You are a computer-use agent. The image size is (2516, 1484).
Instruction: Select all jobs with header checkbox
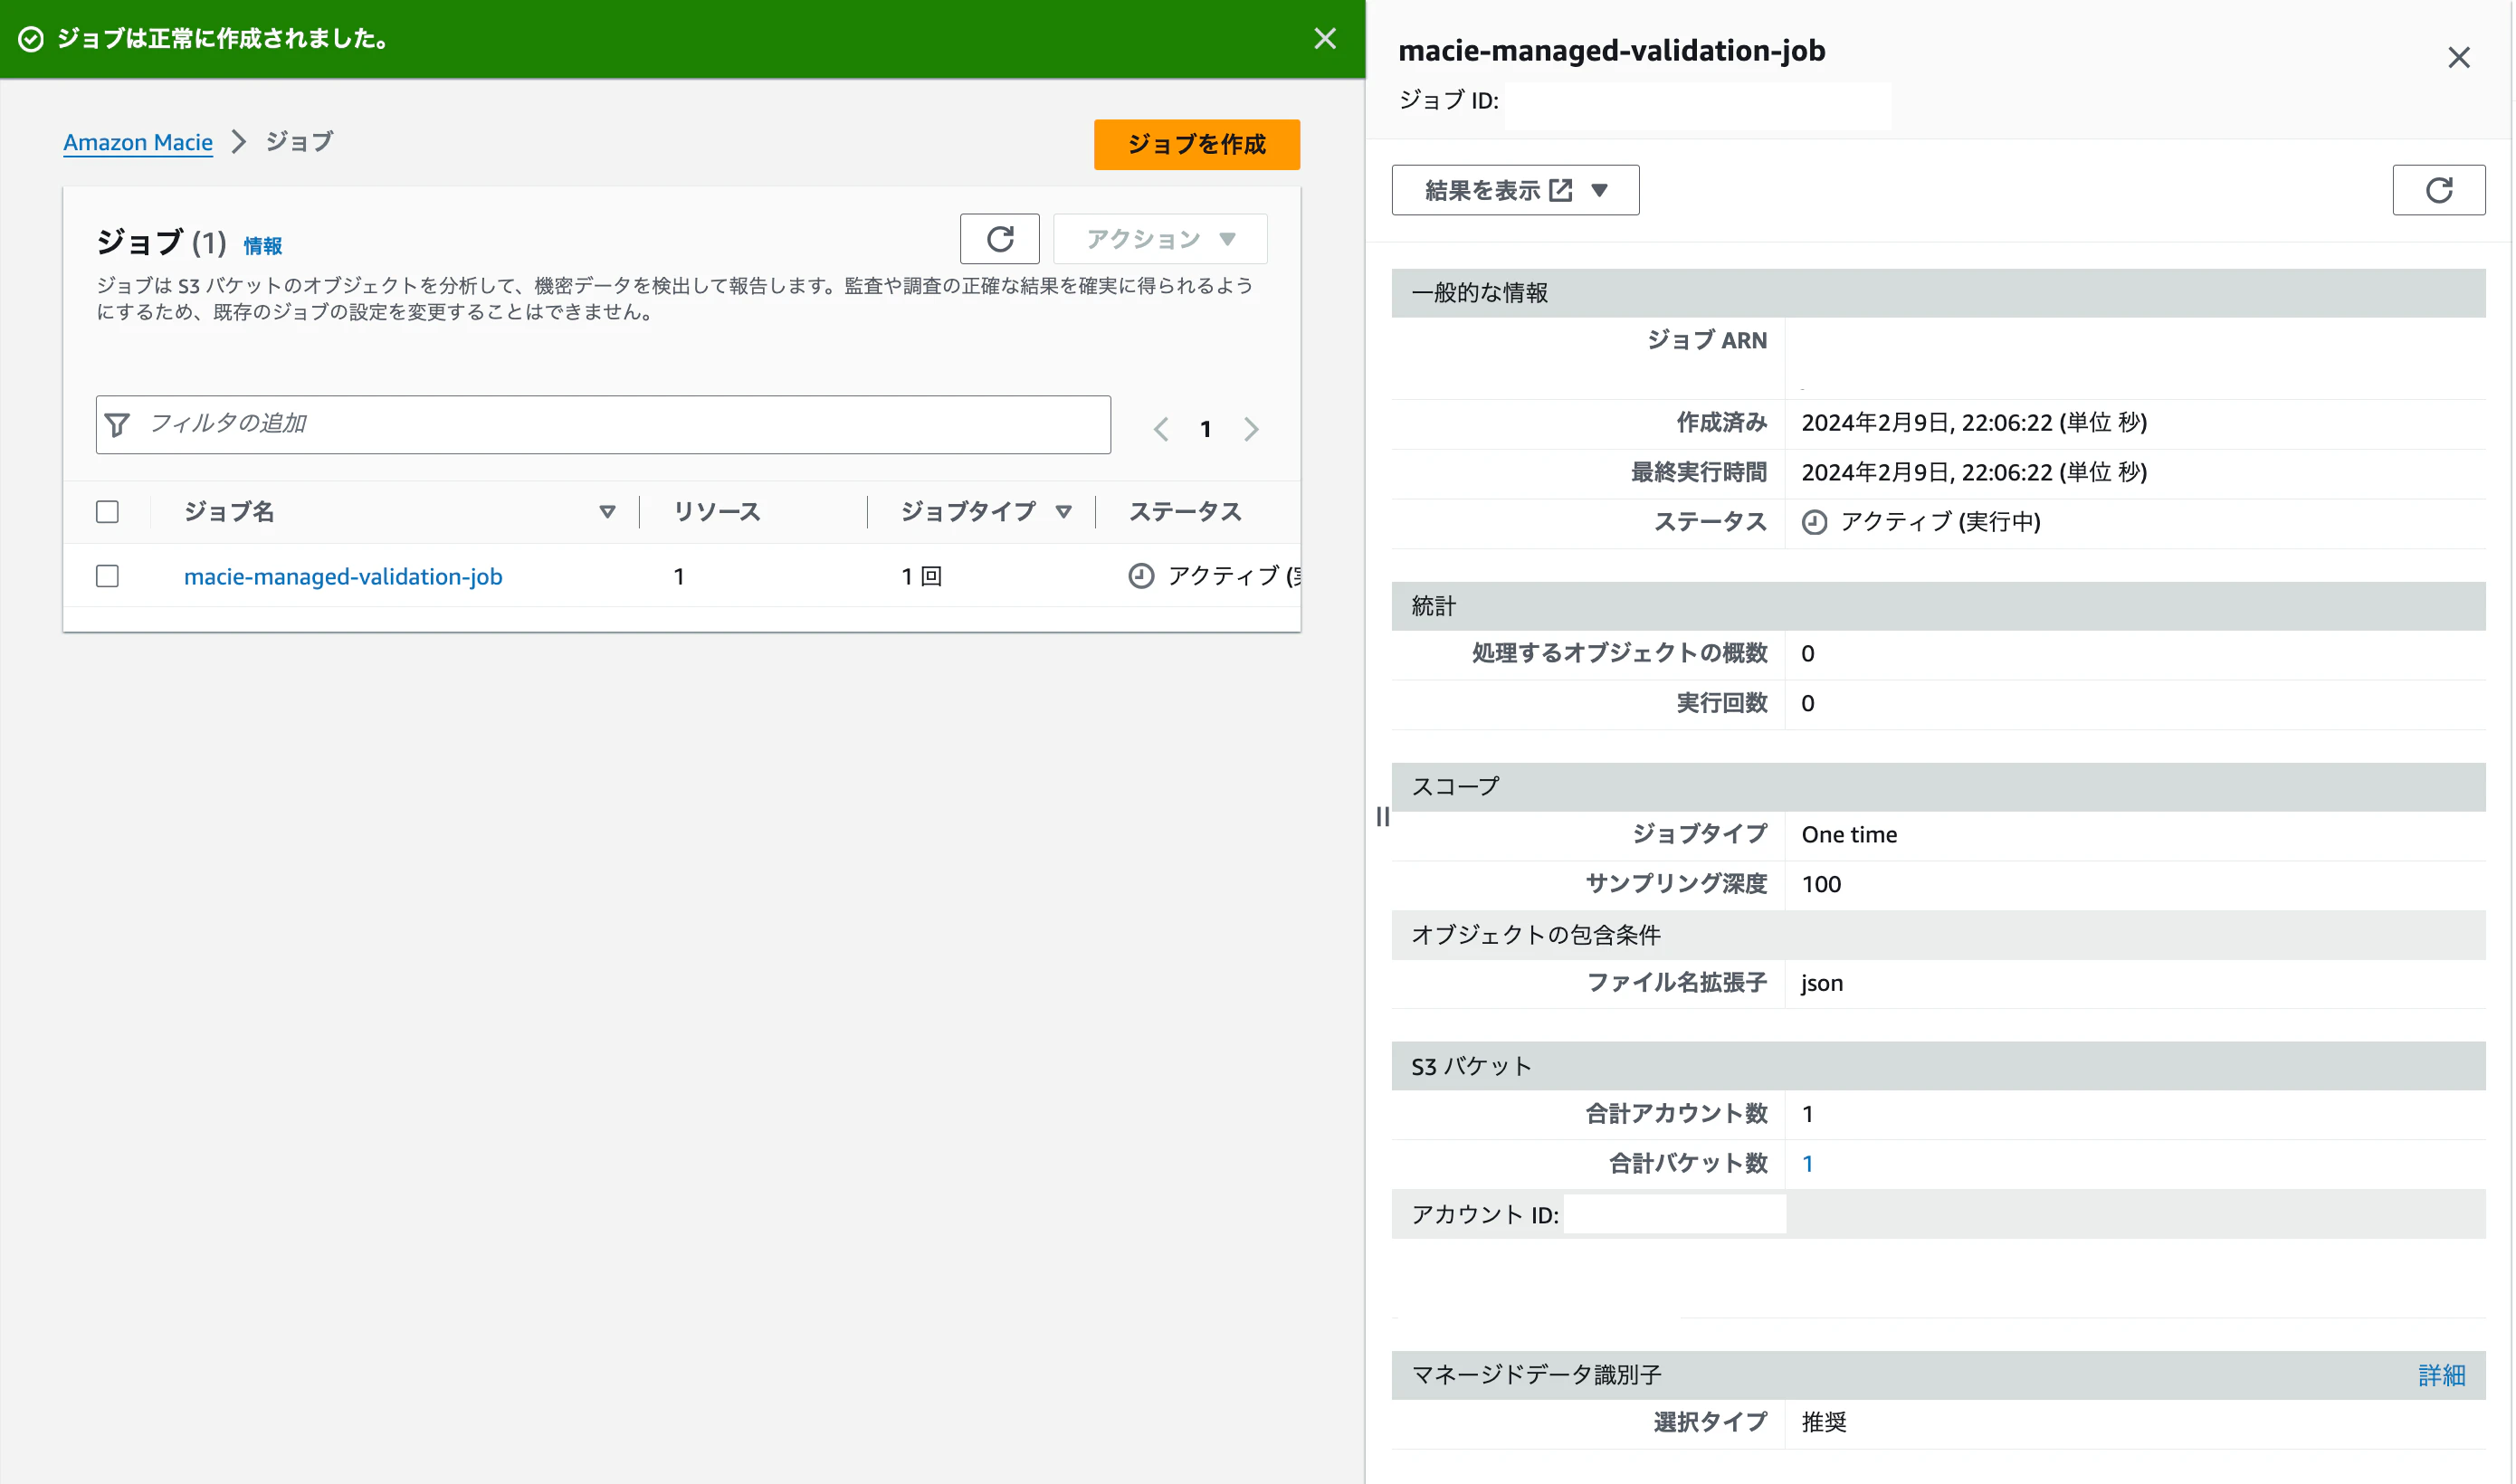[107, 512]
